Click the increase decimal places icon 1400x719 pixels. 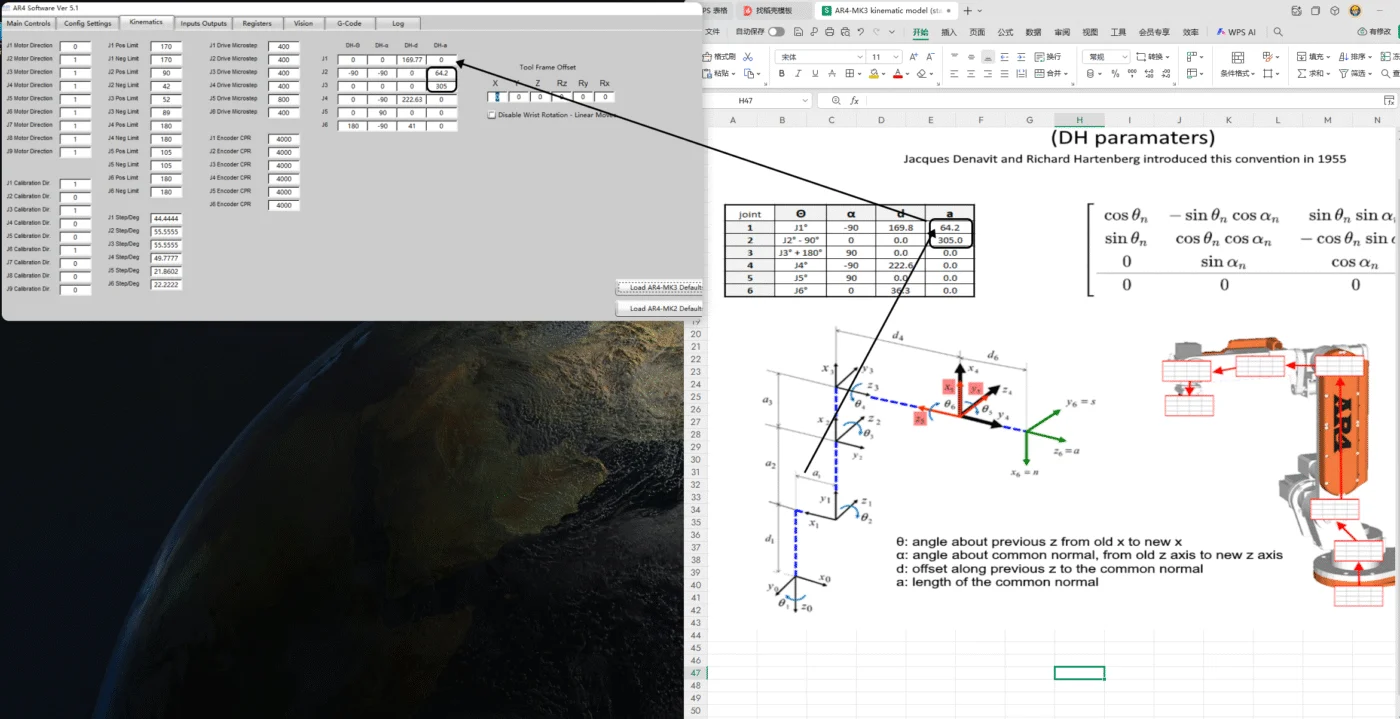pos(1149,73)
